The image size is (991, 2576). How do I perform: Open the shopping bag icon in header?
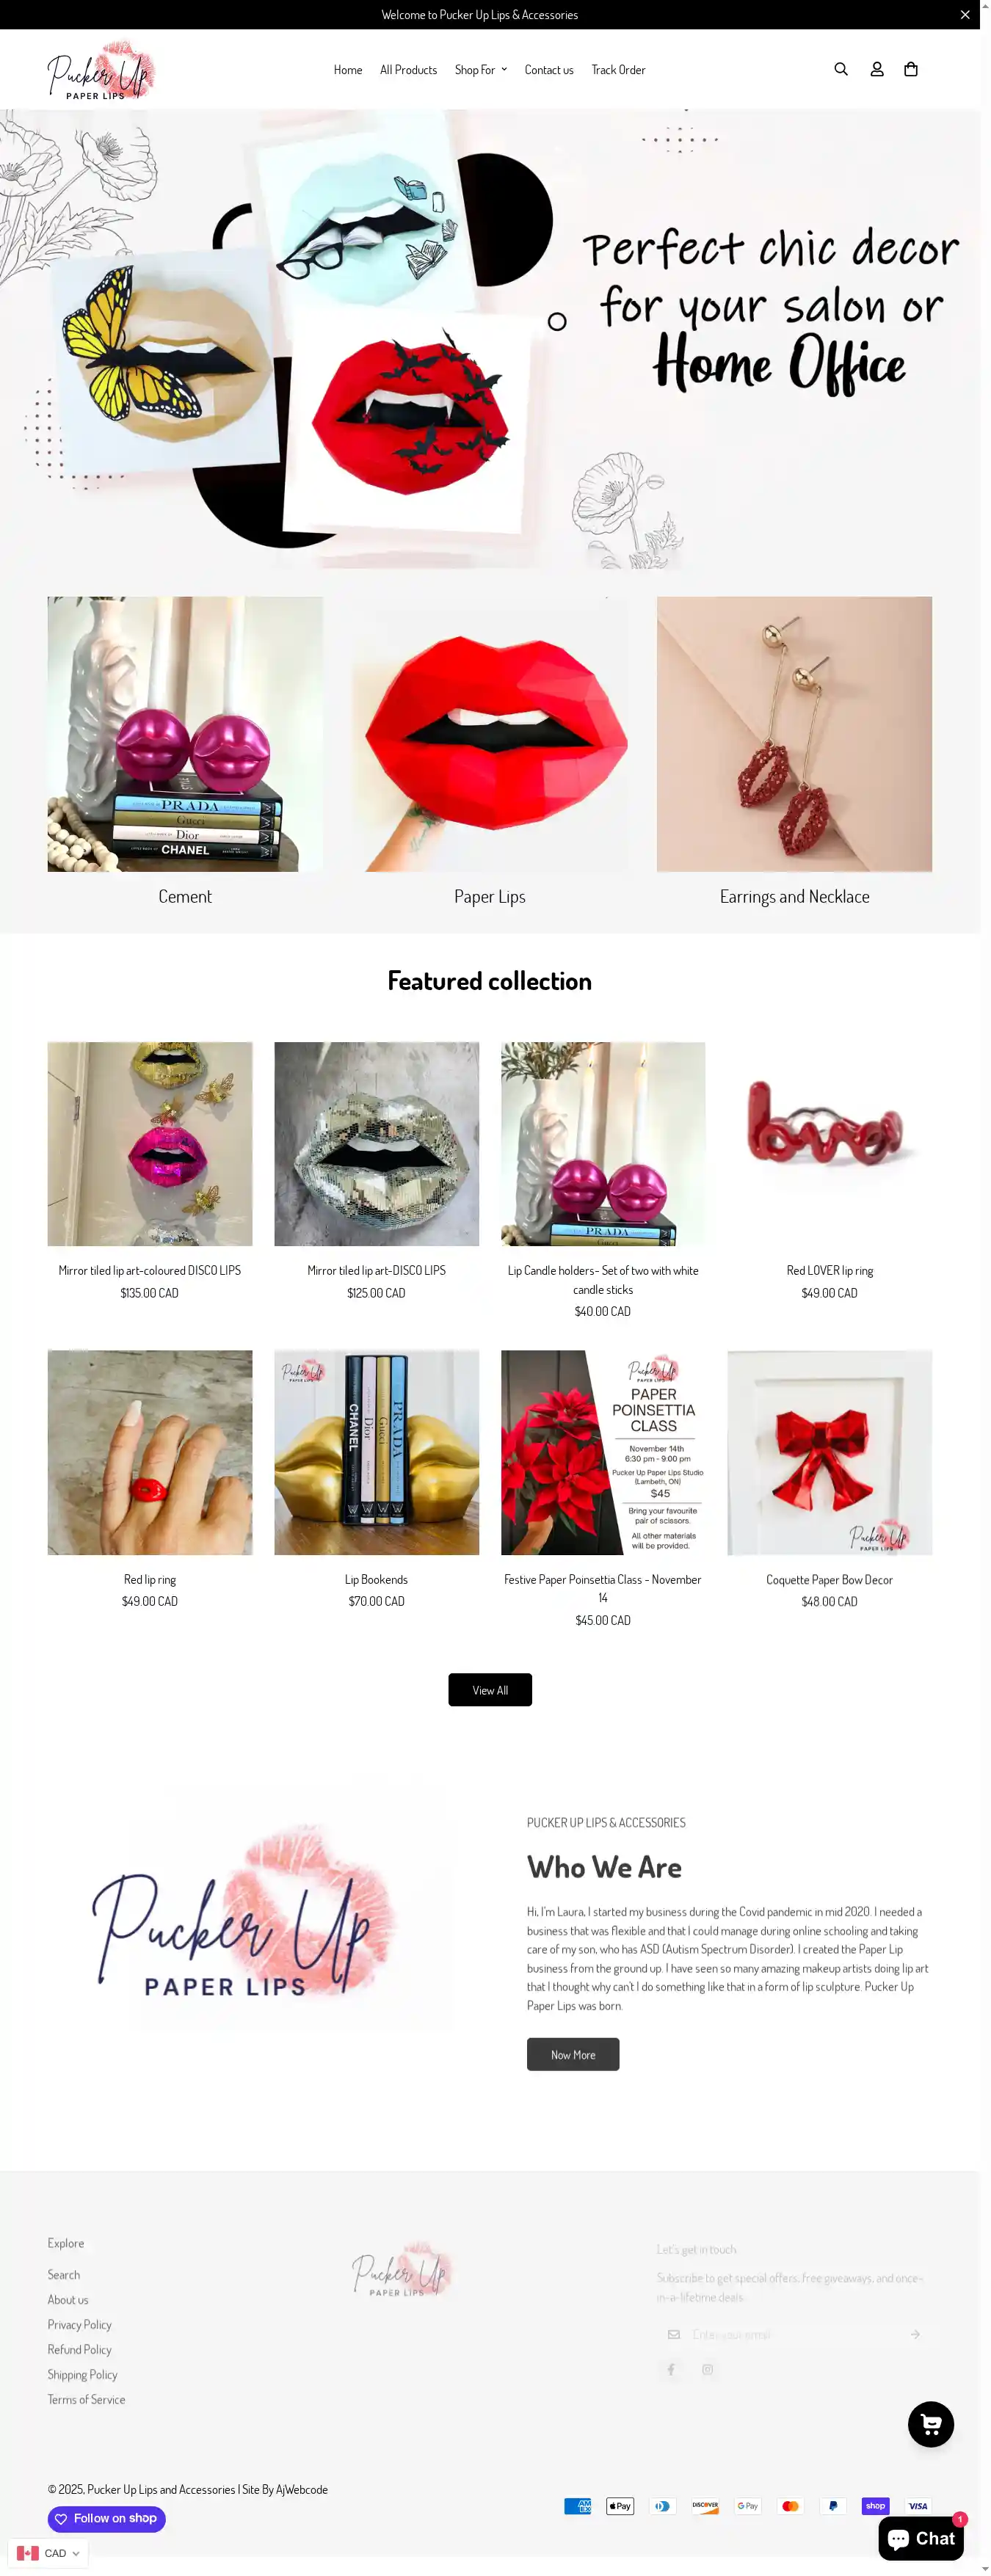pos(911,69)
